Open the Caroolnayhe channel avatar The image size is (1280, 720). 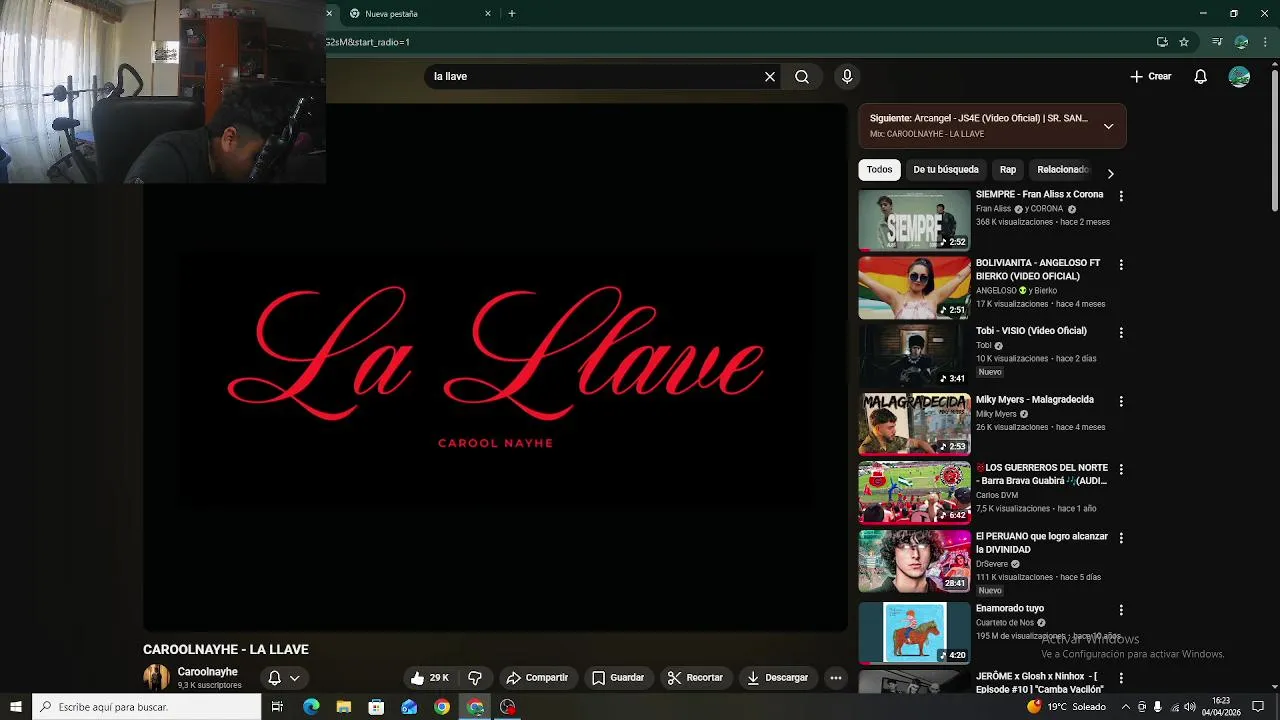point(156,678)
